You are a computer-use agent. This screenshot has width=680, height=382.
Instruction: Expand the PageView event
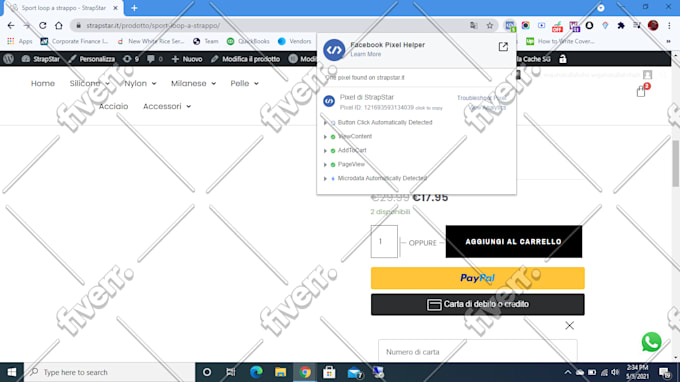pos(325,164)
